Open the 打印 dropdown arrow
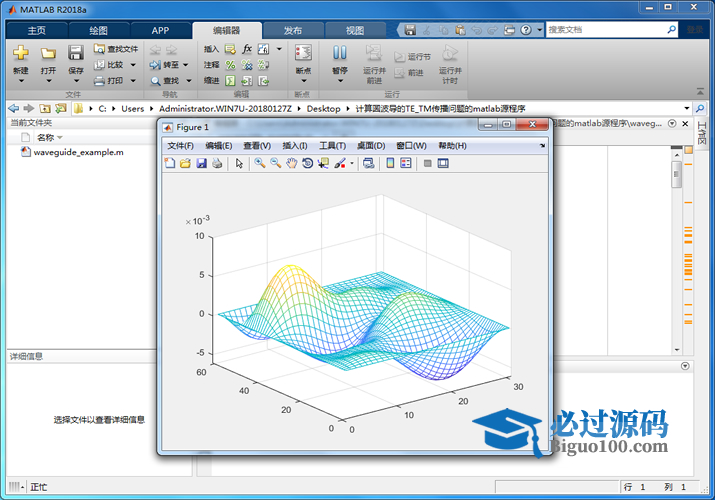Image resolution: width=715 pixels, height=500 pixels. pos(133,81)
